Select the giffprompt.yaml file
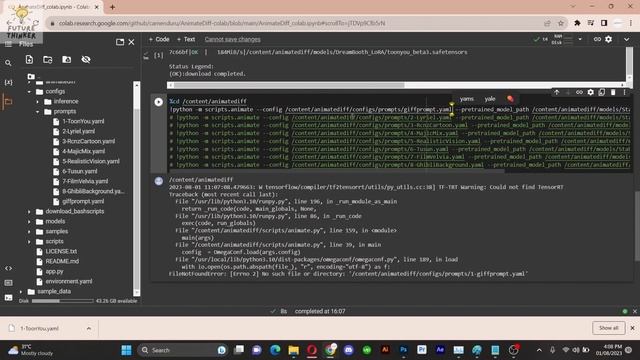Viewport: 640px width, 360px height. [x=83, y=201]
